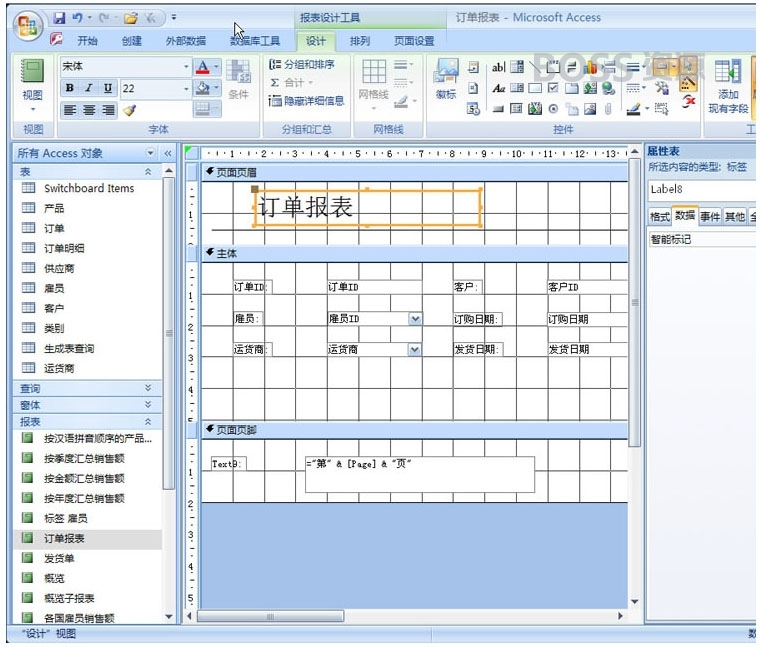Viewport: 760px width, 647px height.
Task: Save using the quick access floppy icon
Action: (x=59, y=18)
